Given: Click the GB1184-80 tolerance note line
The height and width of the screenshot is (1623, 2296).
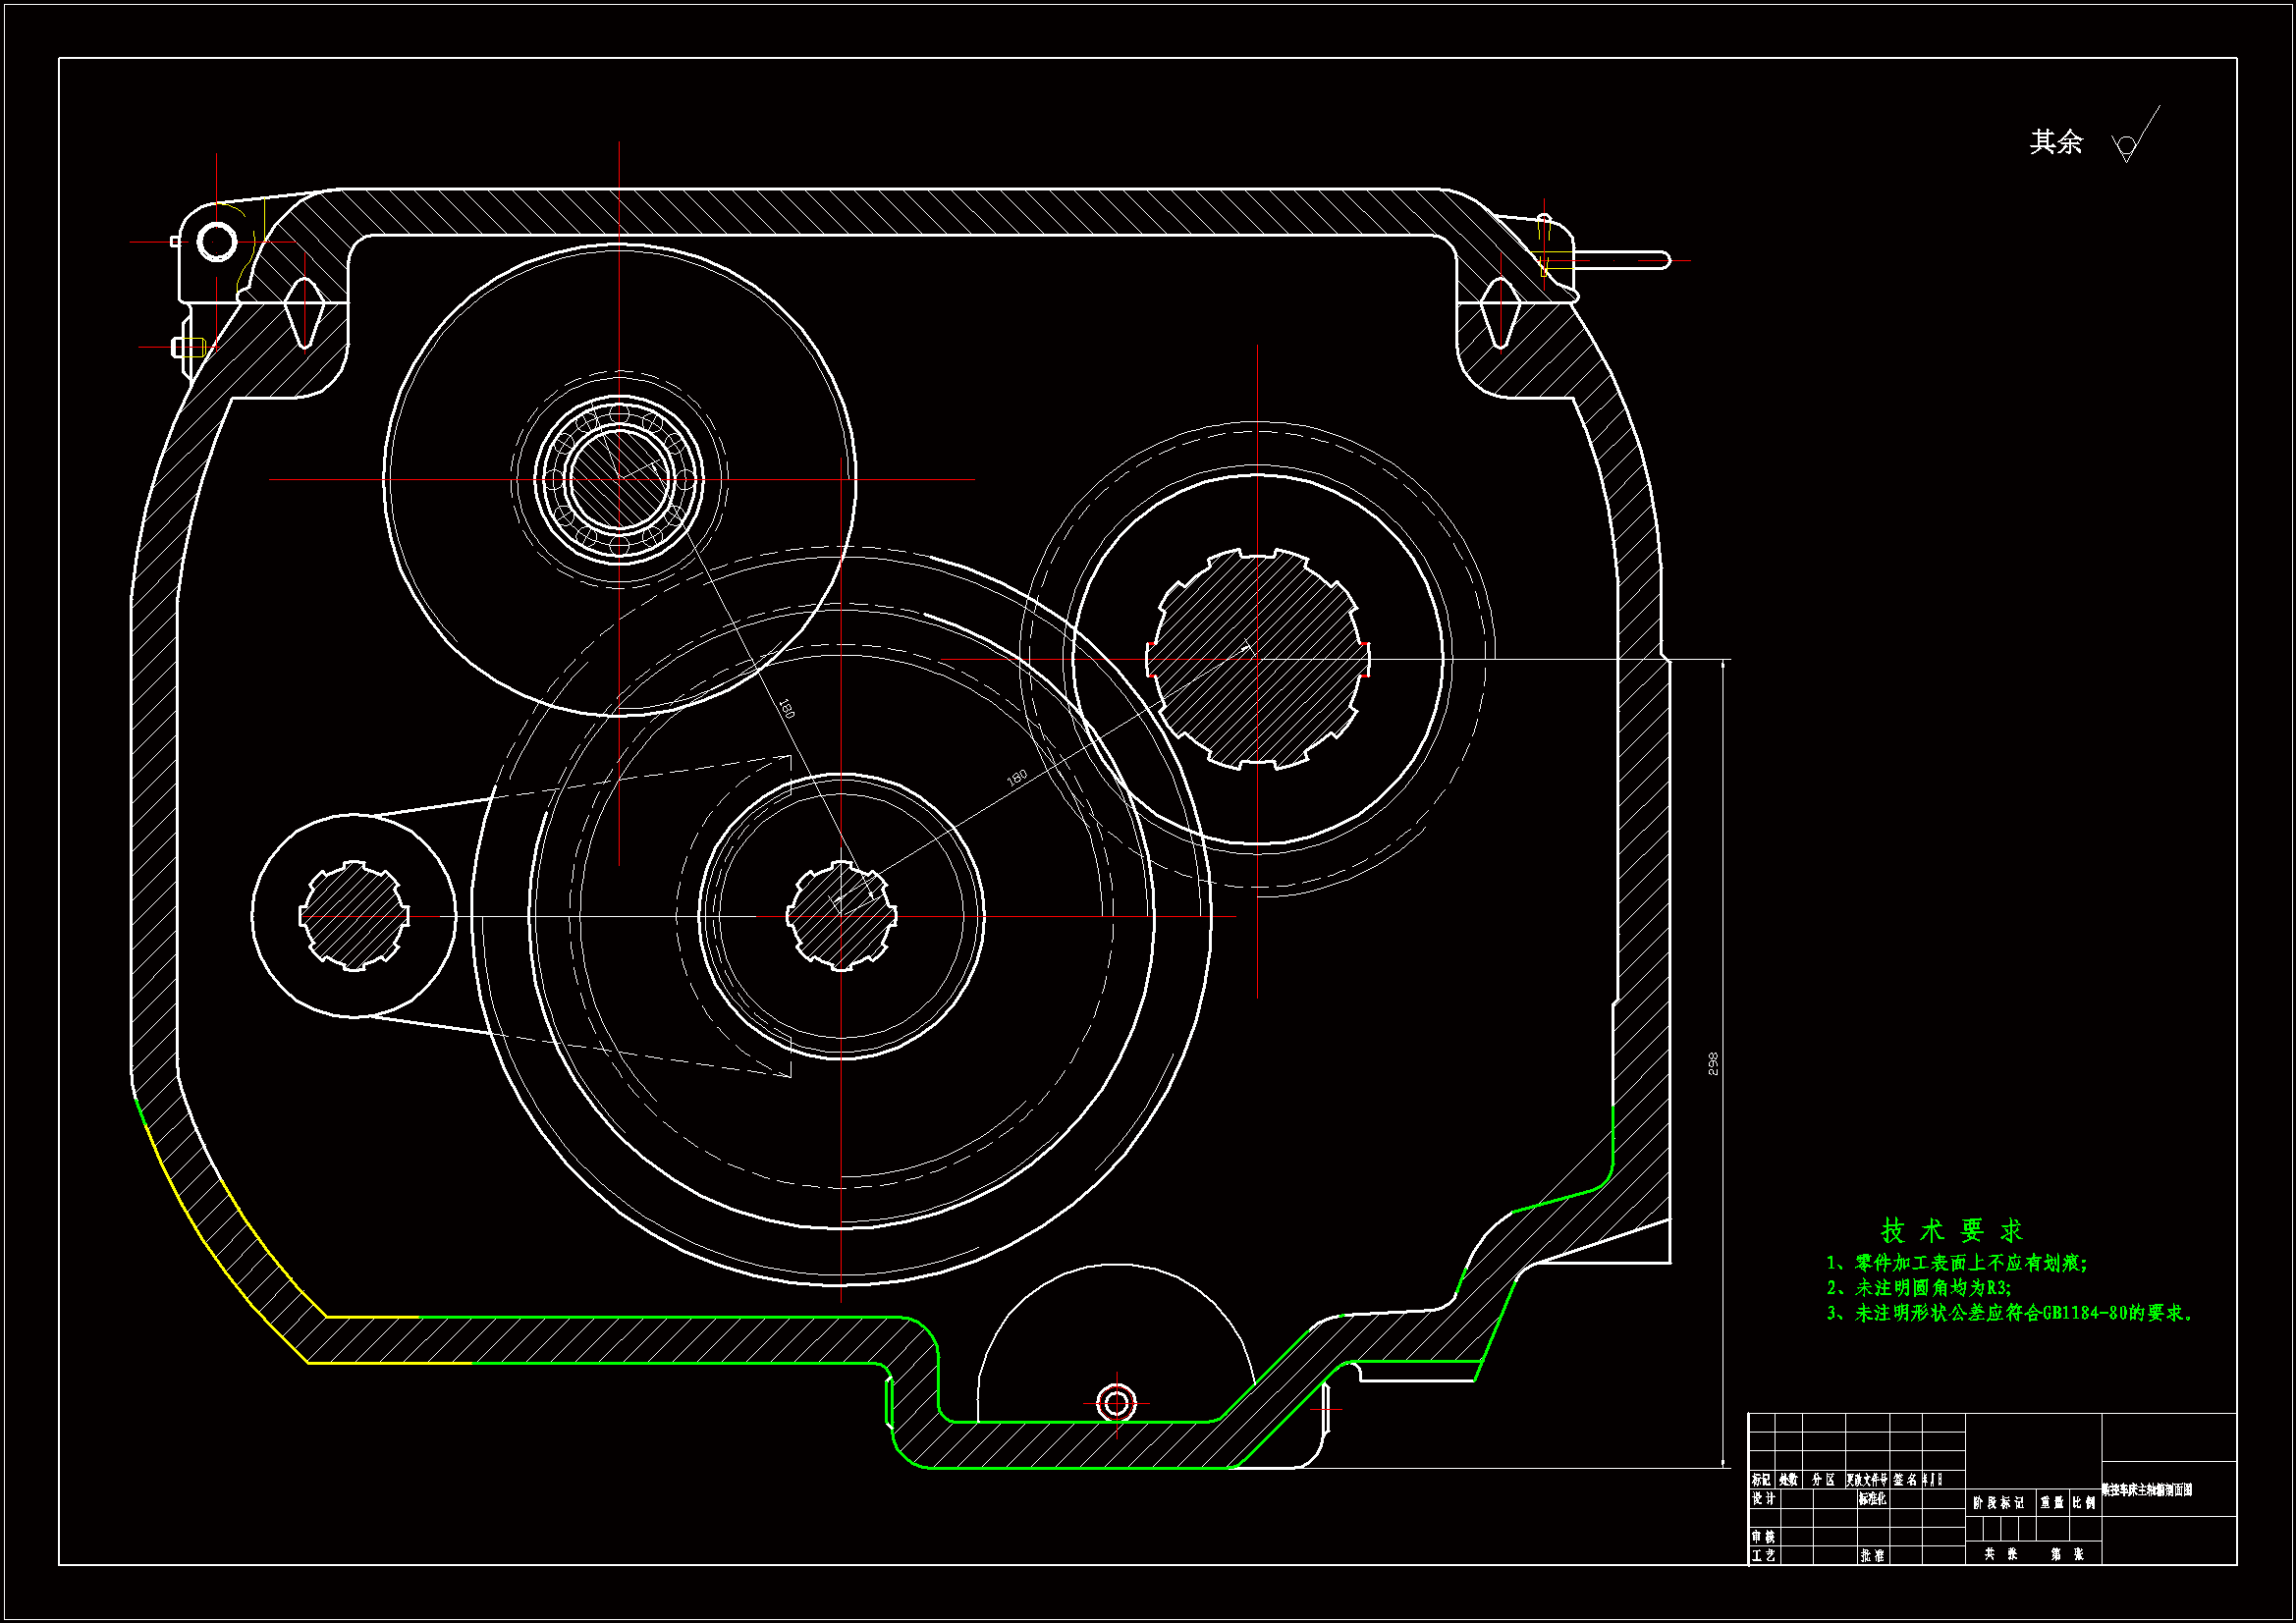Looking at the screenshot, I should 2008,1313.
